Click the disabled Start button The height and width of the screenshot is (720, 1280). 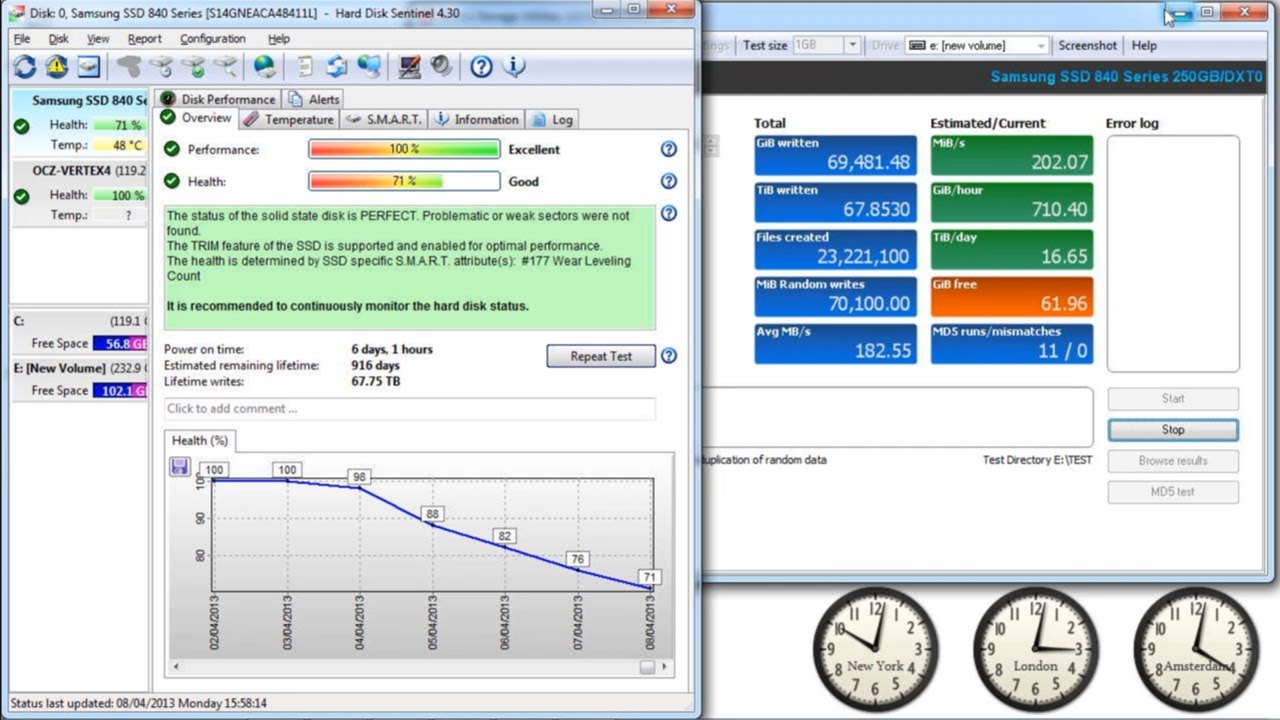click(x=1173, y=398)
